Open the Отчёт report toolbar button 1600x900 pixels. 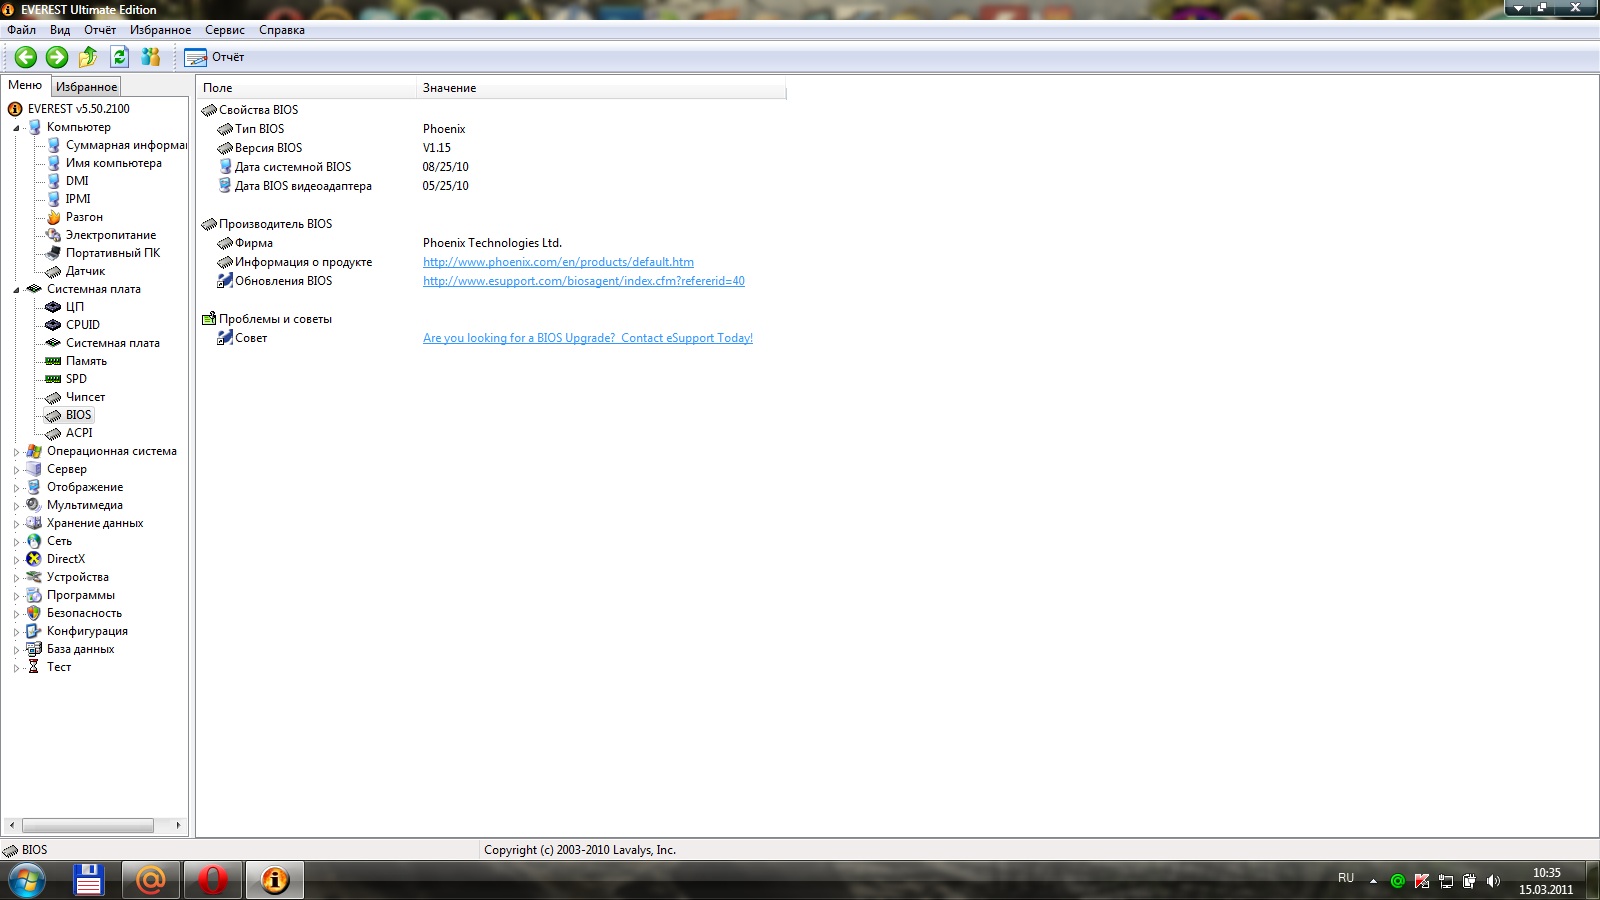(x=214, y=57)
